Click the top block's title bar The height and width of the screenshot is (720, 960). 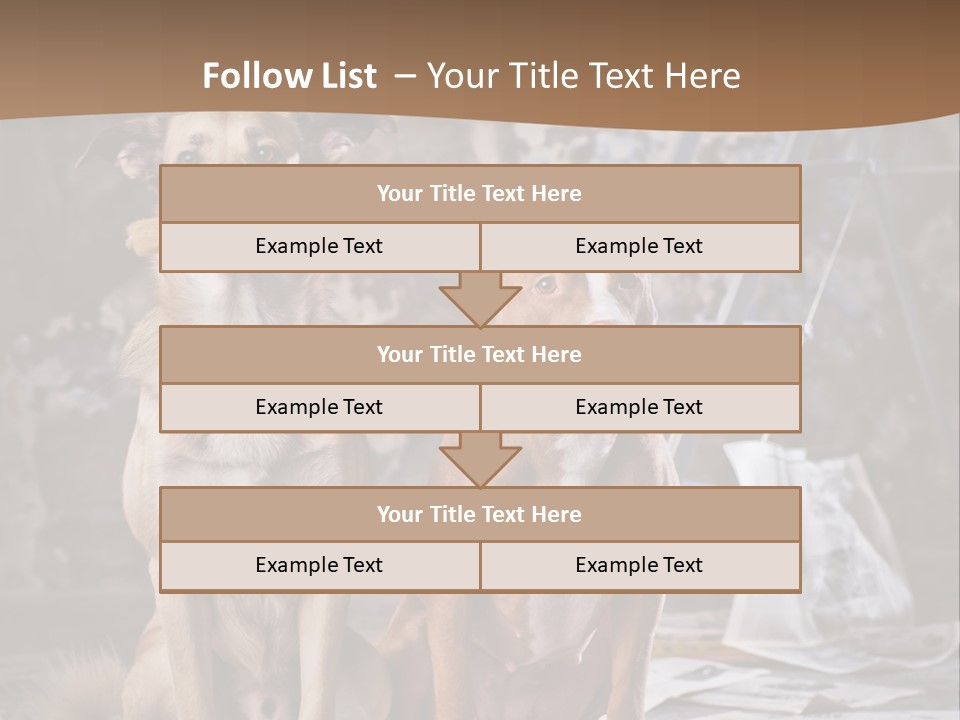coord(480,193)
